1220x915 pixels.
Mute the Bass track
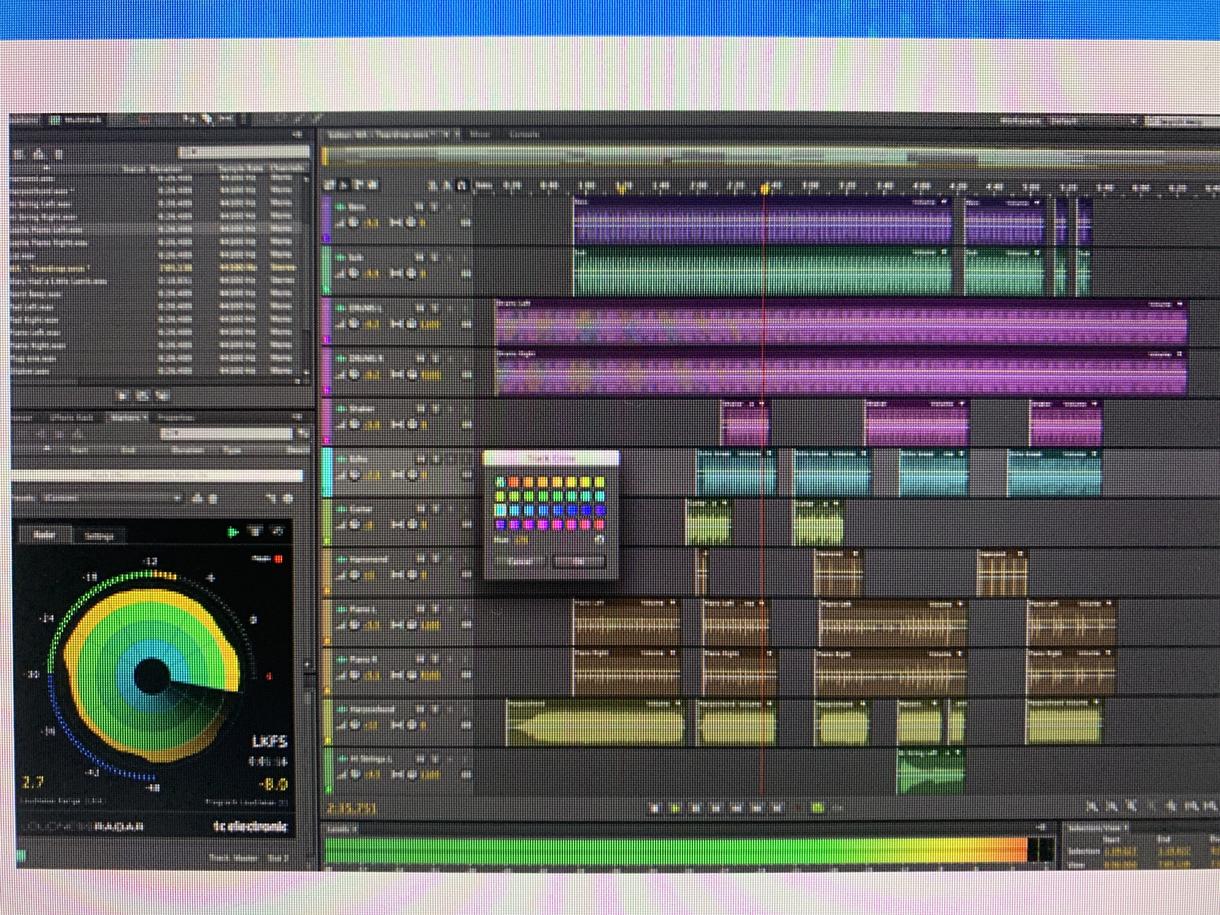pyautogui.click(x=420, y=205)
